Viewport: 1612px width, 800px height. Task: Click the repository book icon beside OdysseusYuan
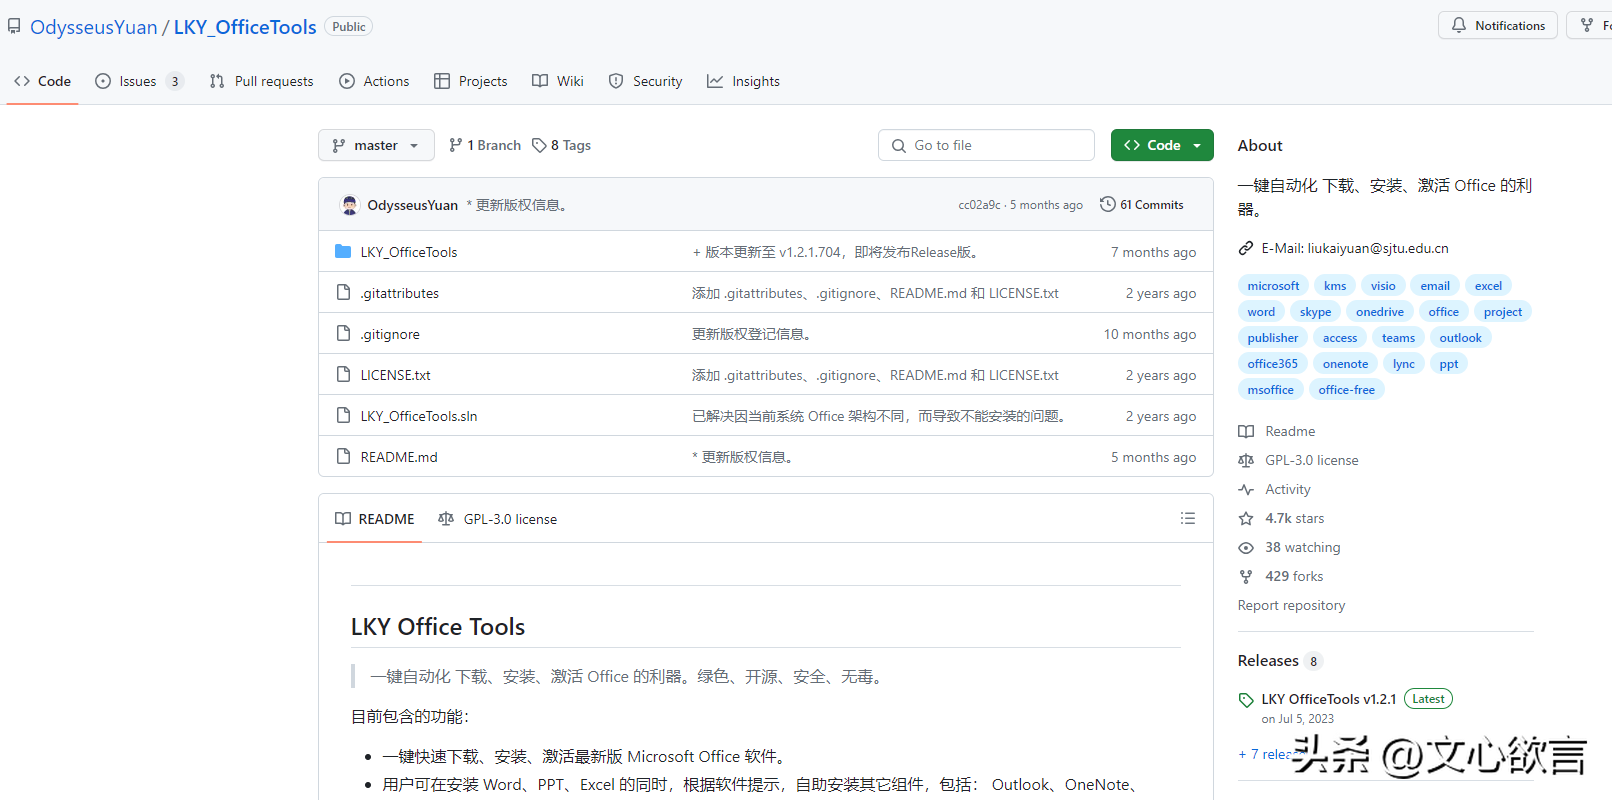(x=14, y=26)
